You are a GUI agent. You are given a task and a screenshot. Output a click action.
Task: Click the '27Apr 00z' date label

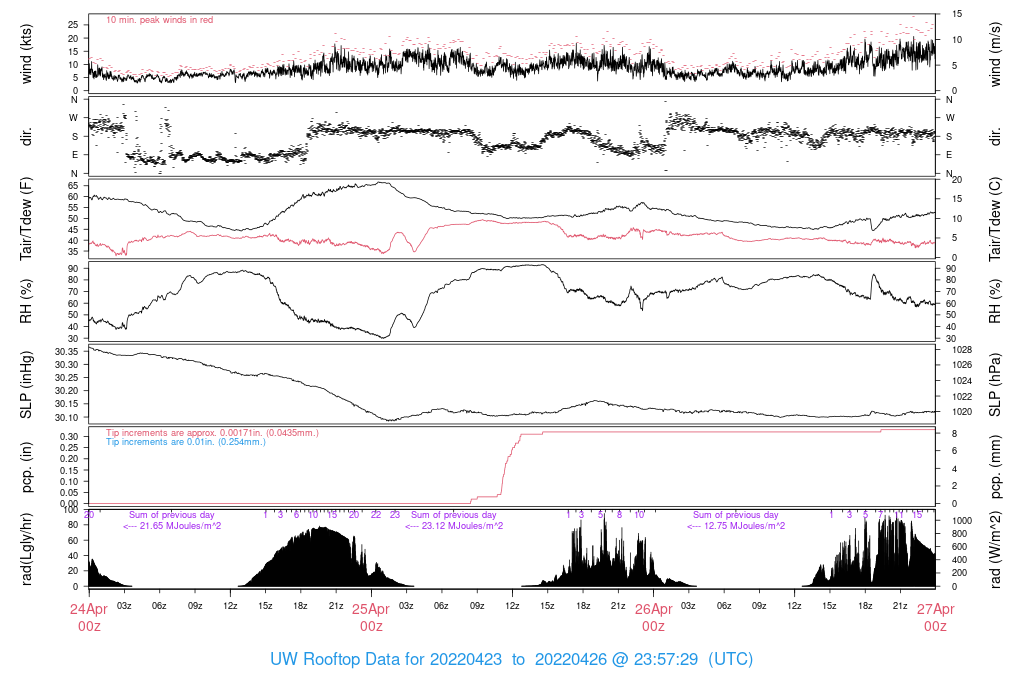point(935,617)
